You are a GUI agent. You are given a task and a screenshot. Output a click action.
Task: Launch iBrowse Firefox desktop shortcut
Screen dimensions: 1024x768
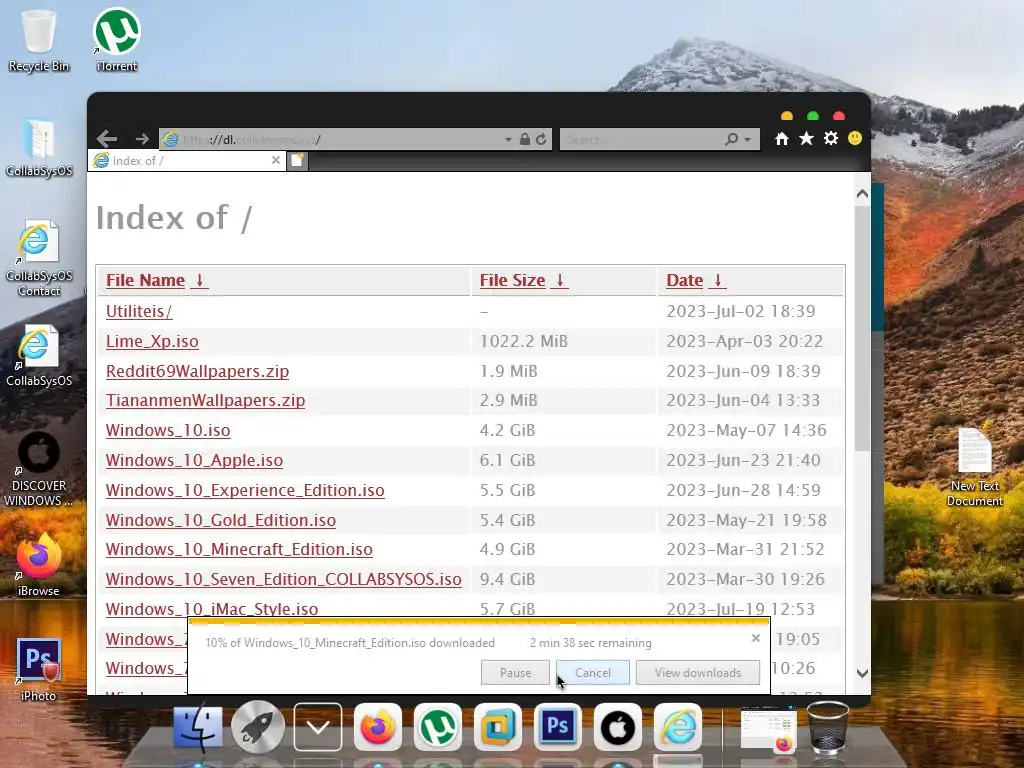click(x=39, y=565)
